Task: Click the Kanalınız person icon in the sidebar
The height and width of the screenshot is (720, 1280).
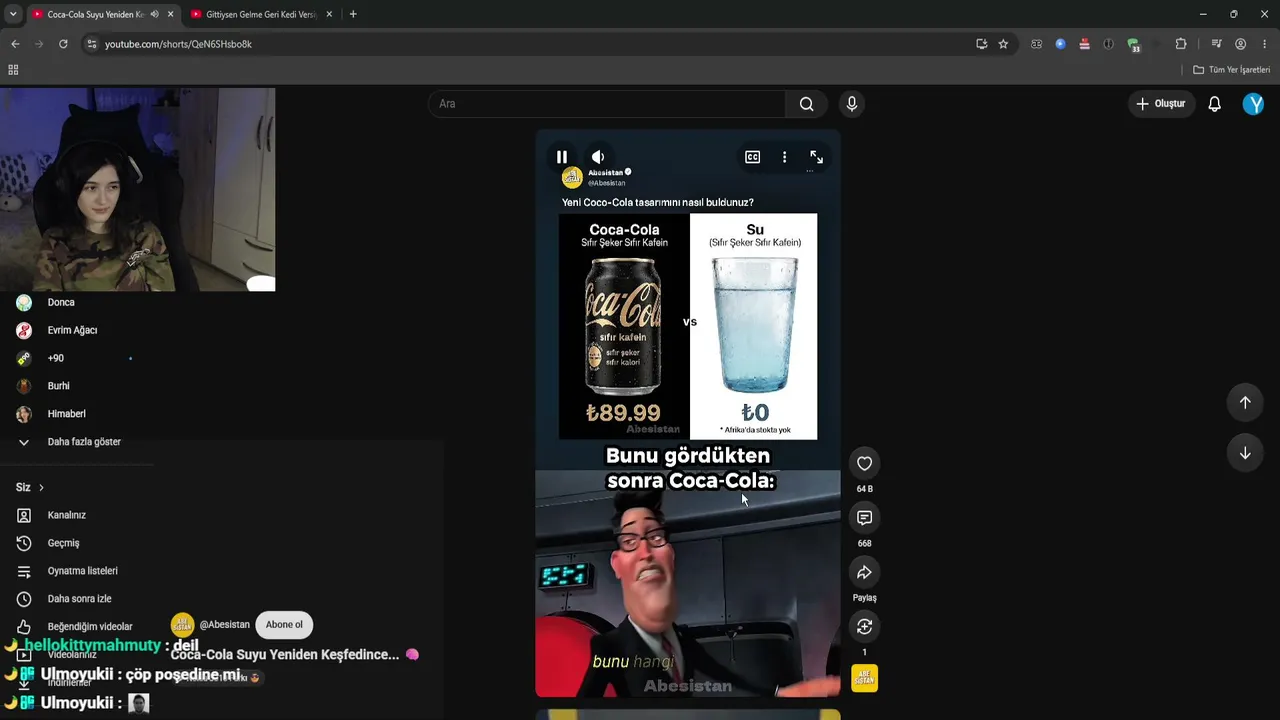Action: pyautogui.click(x=24, y=515)
